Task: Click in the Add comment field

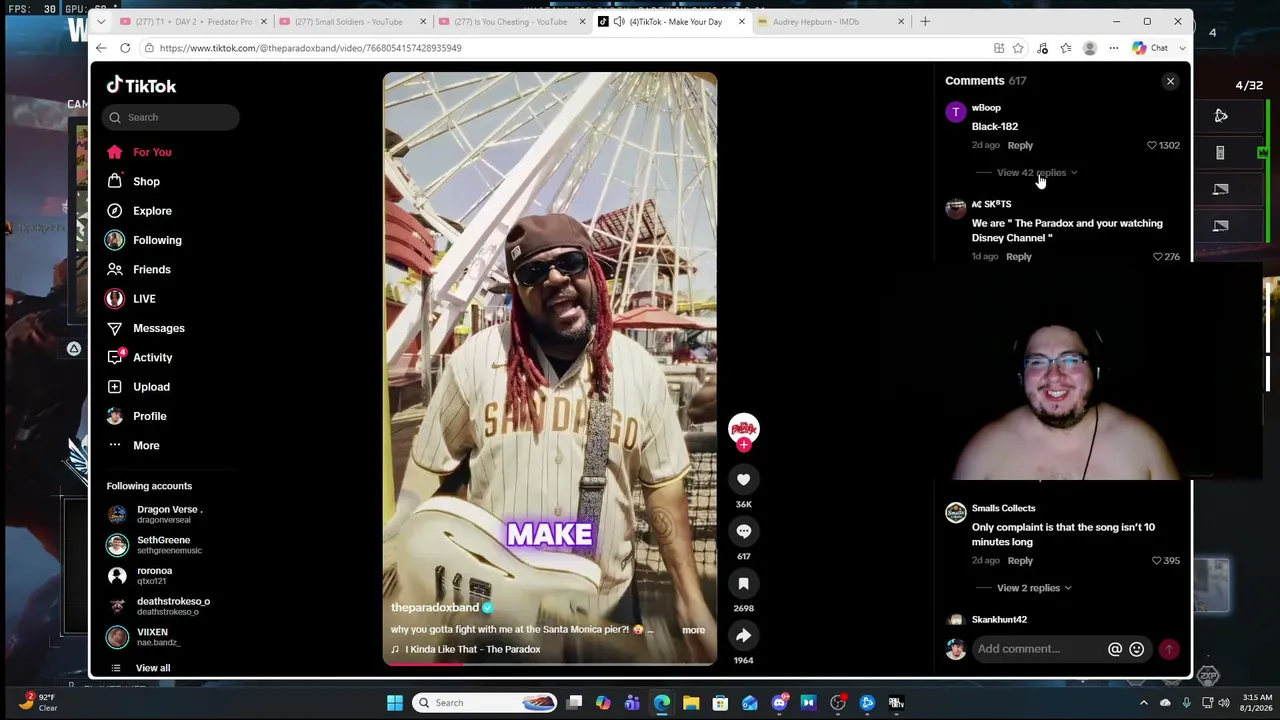Action: coord(1038,649)
